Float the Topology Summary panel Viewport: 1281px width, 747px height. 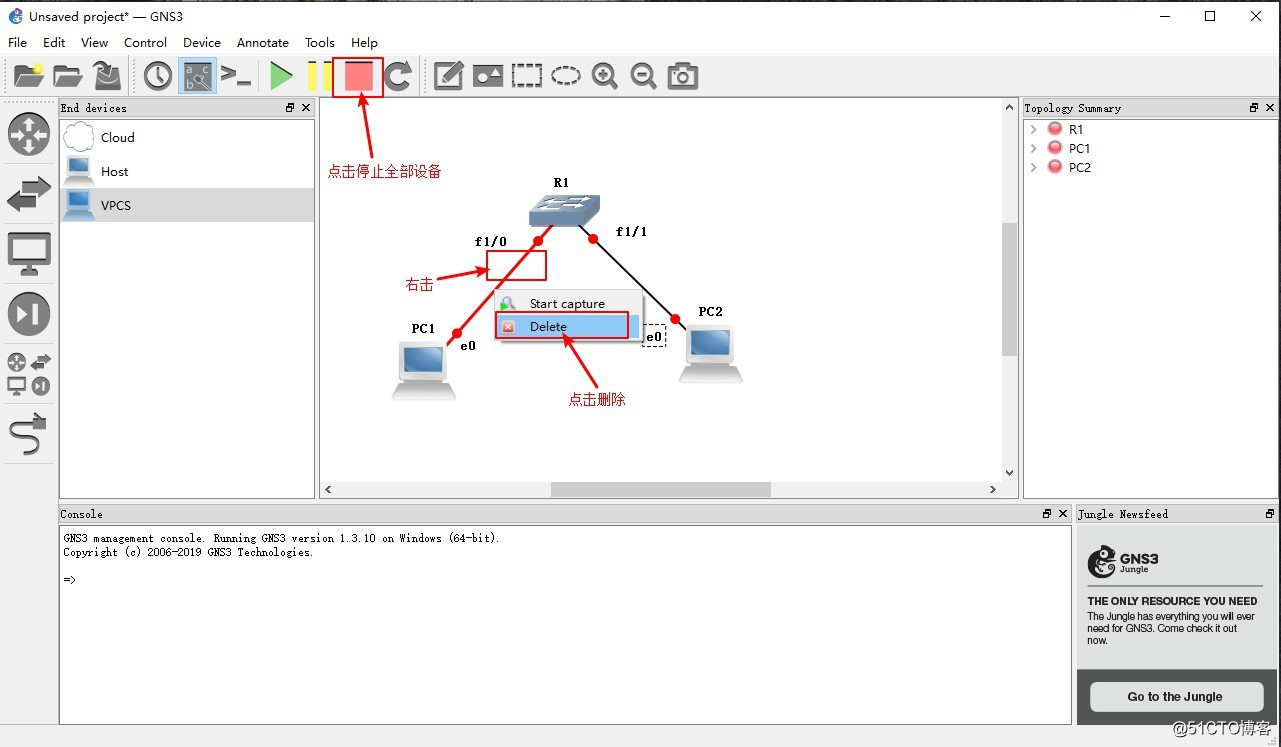[1254, 107]
